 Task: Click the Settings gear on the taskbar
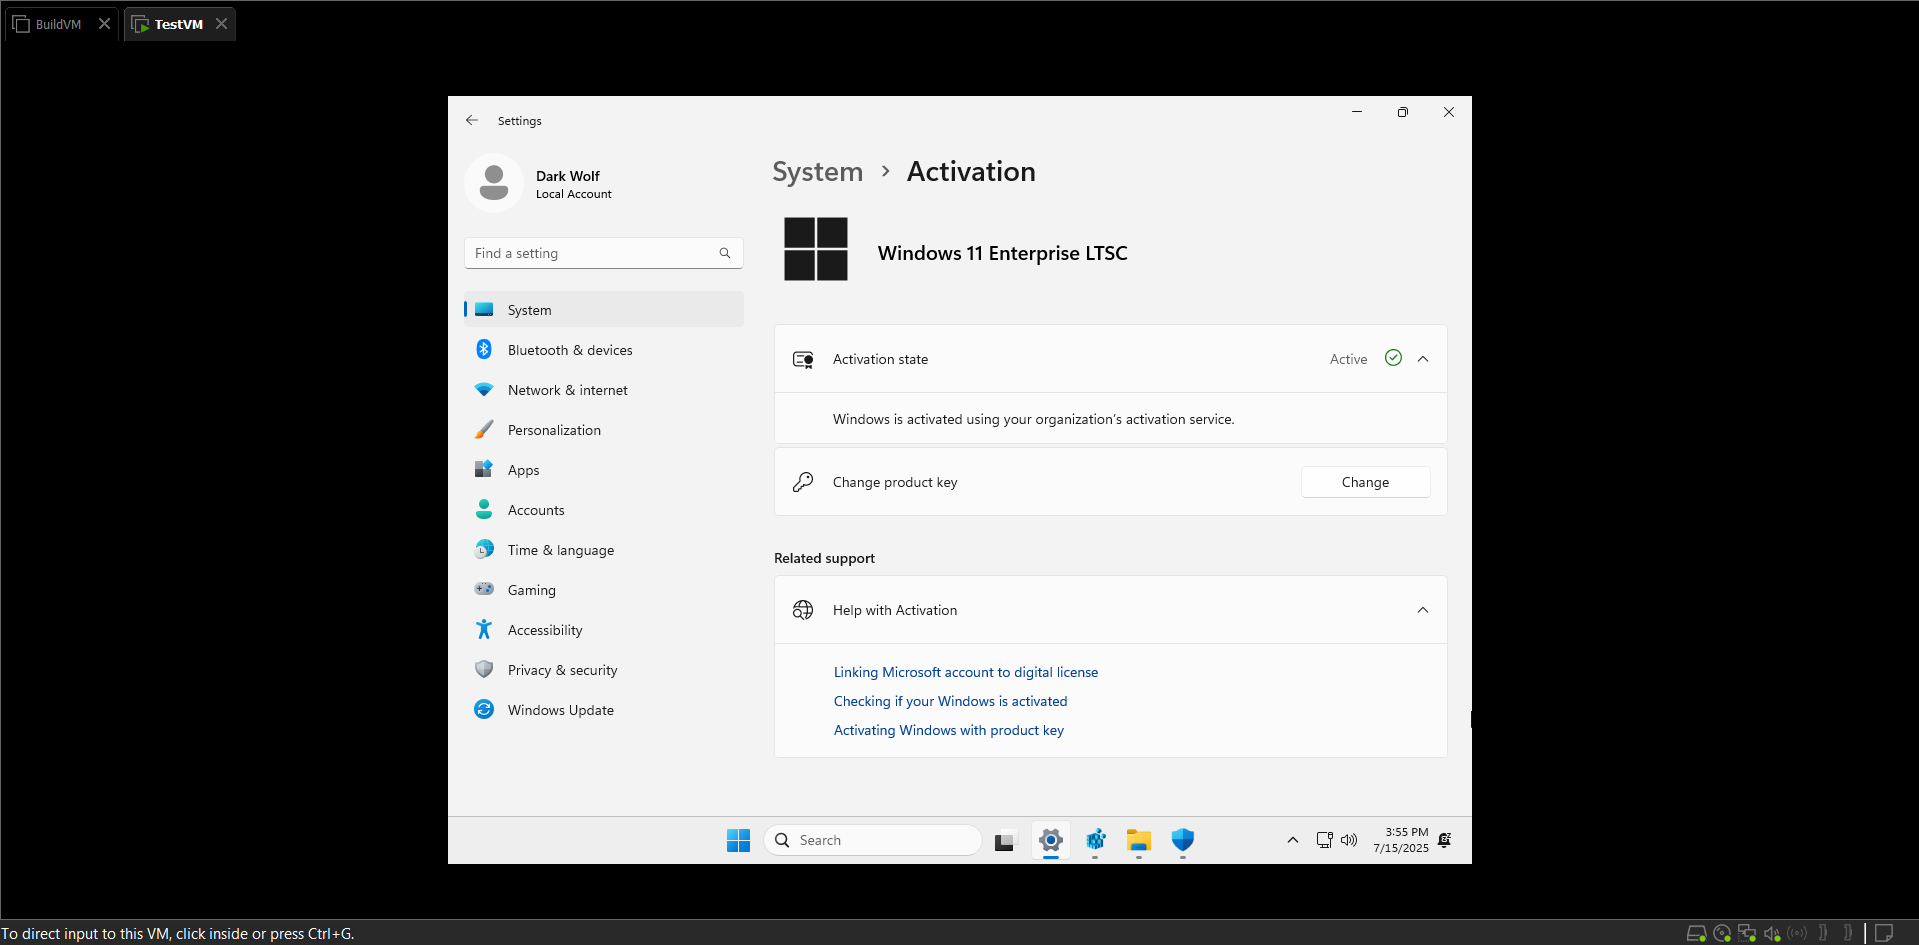[1051, 840]
